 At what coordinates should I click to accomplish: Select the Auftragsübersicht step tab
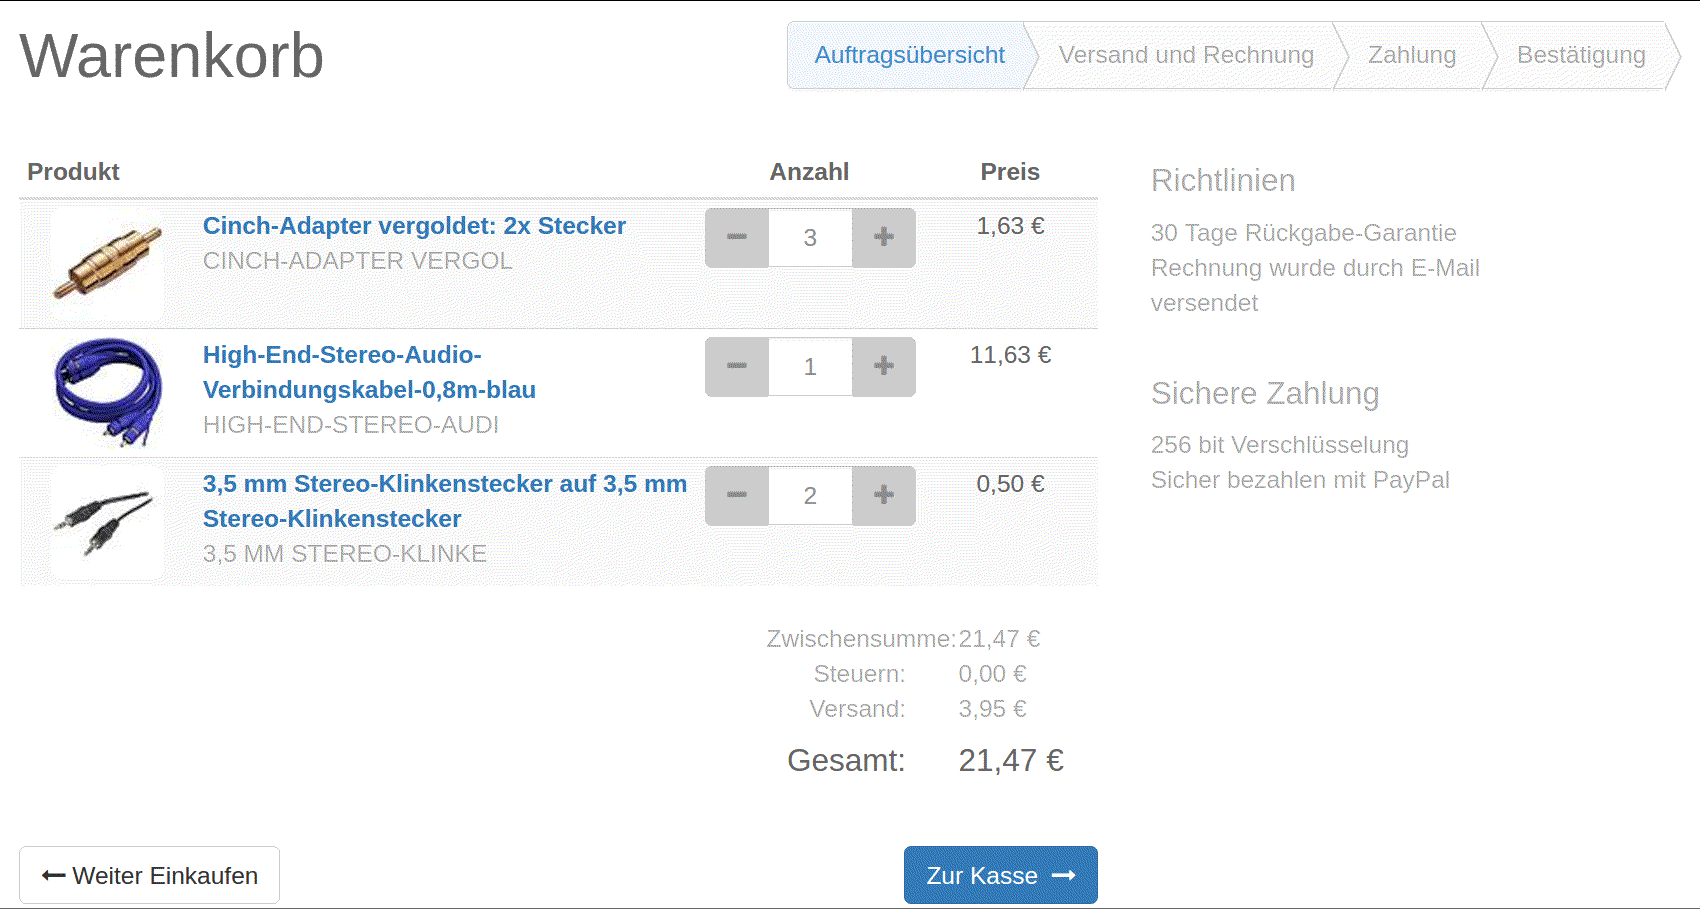909,56
